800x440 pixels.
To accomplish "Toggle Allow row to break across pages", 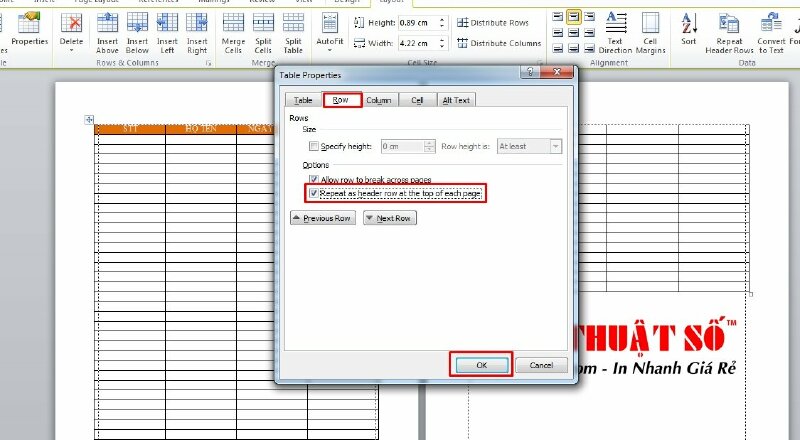I will (314, 179).
